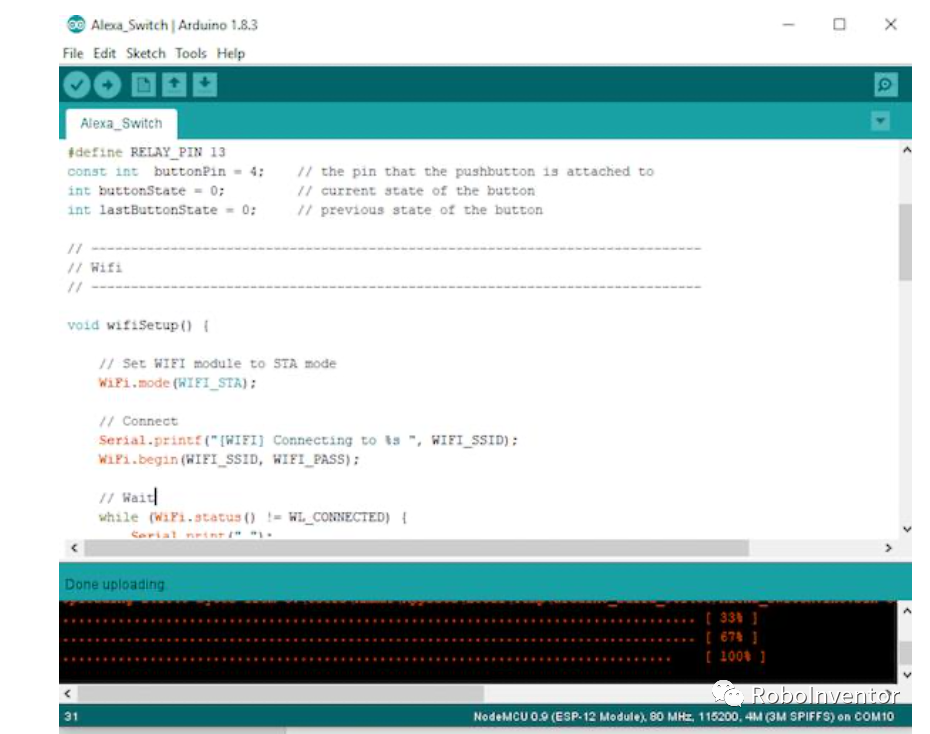Click the Upload arrow icon
The height and width of the screenshot is (734, 930).
click(109, 84)
